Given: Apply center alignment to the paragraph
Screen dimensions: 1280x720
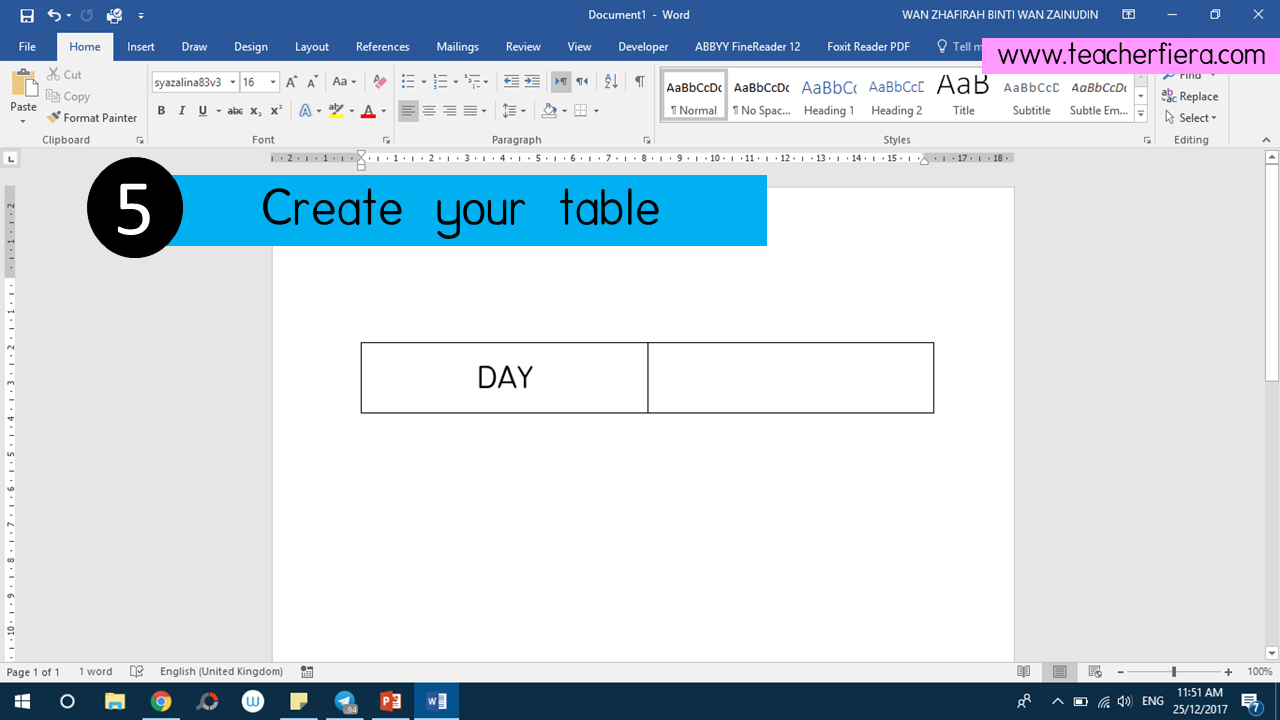Looking at the screenshot, I should [430, 110].
